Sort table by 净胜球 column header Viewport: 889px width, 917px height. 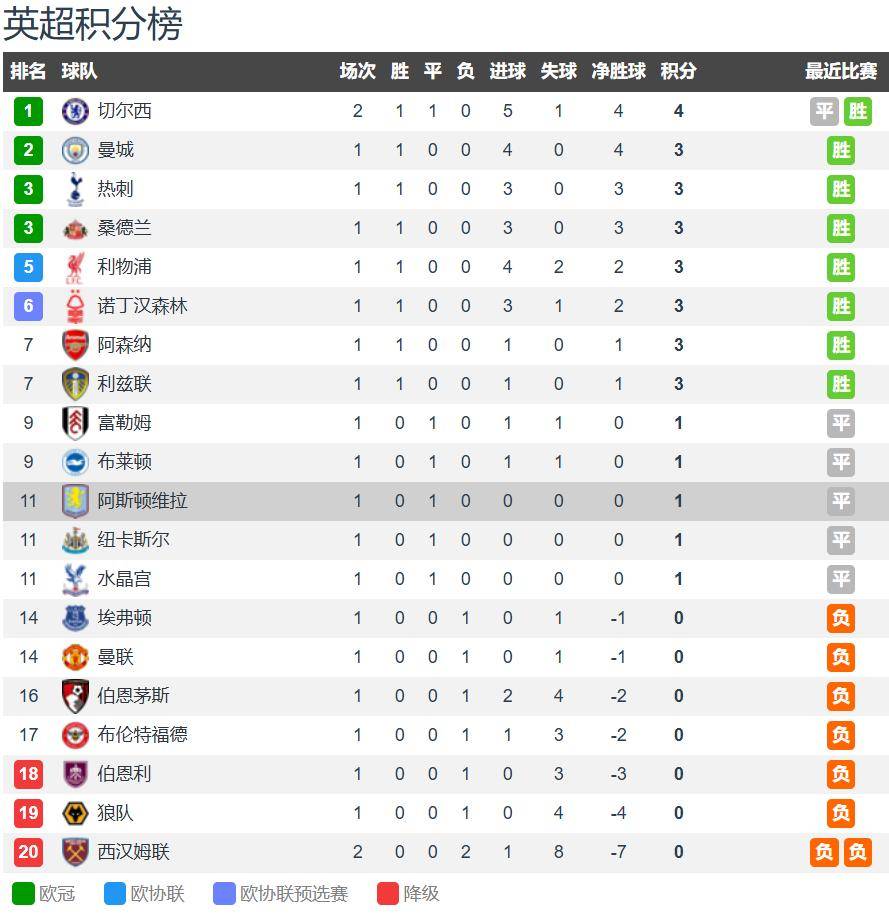click(618, 72)
